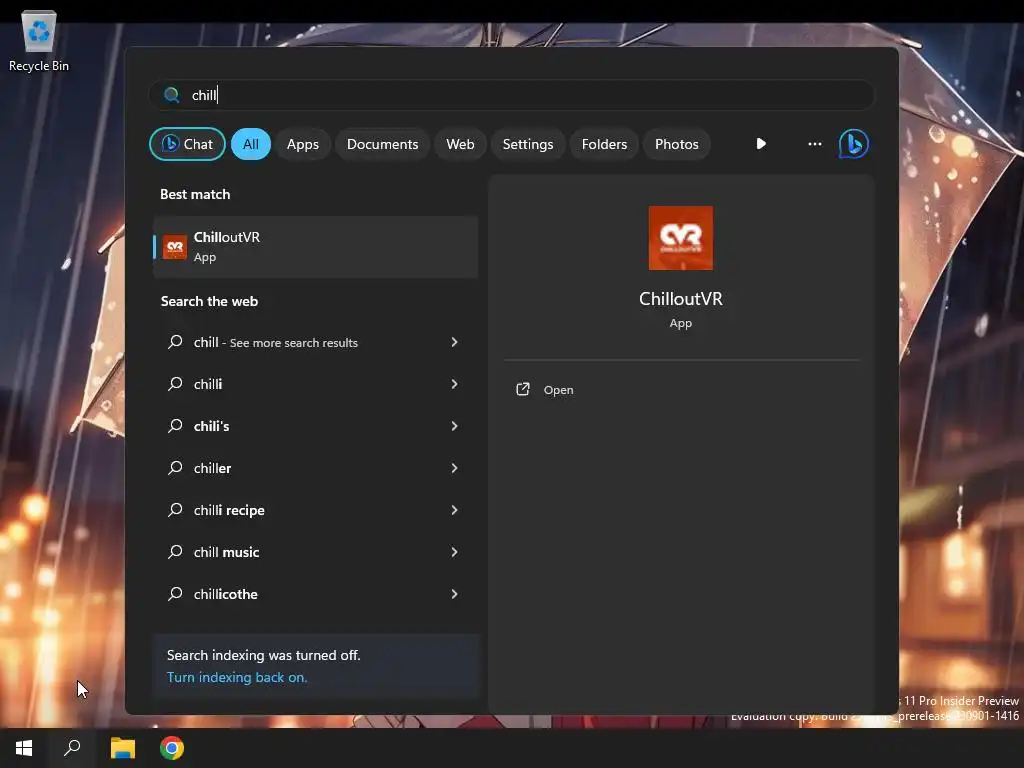Image resolution: width=1024 pixels, height=768 pixels.
Task: Switch to the Folders filter tab
Action: [604, 144]
